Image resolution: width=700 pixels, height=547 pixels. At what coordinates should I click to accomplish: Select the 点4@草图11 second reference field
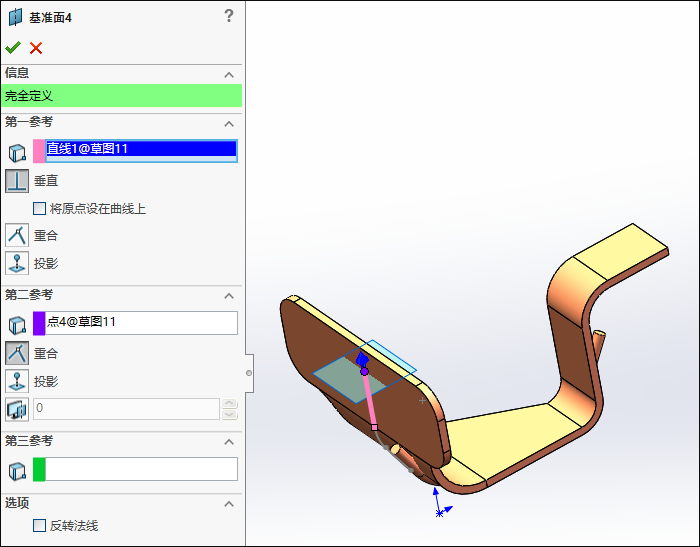click(142, 323)
